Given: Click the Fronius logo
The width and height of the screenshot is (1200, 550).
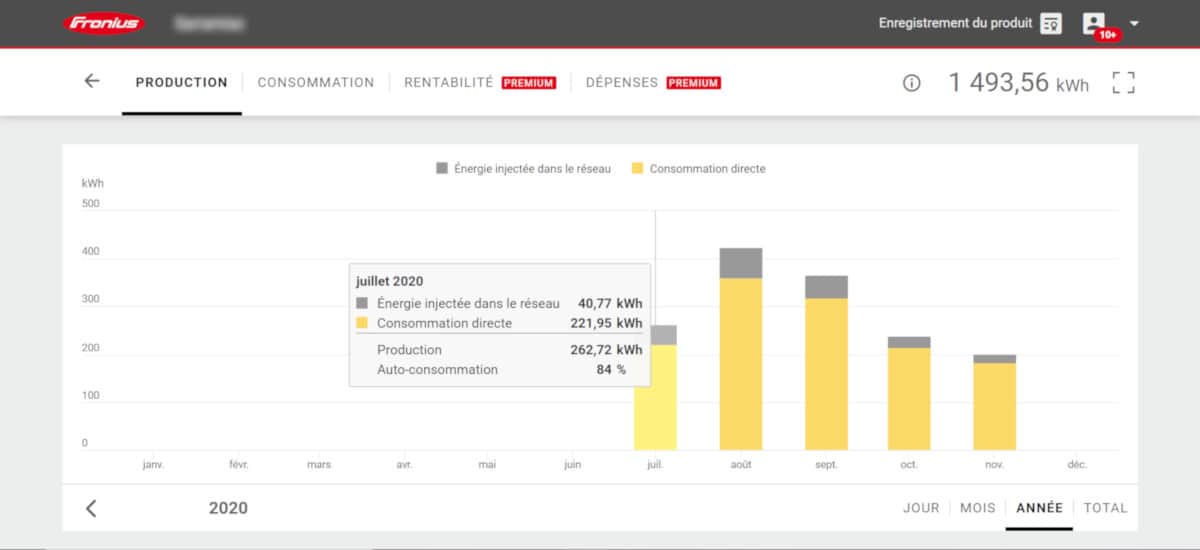Looking at the screenshot, I should pos(103,23).
